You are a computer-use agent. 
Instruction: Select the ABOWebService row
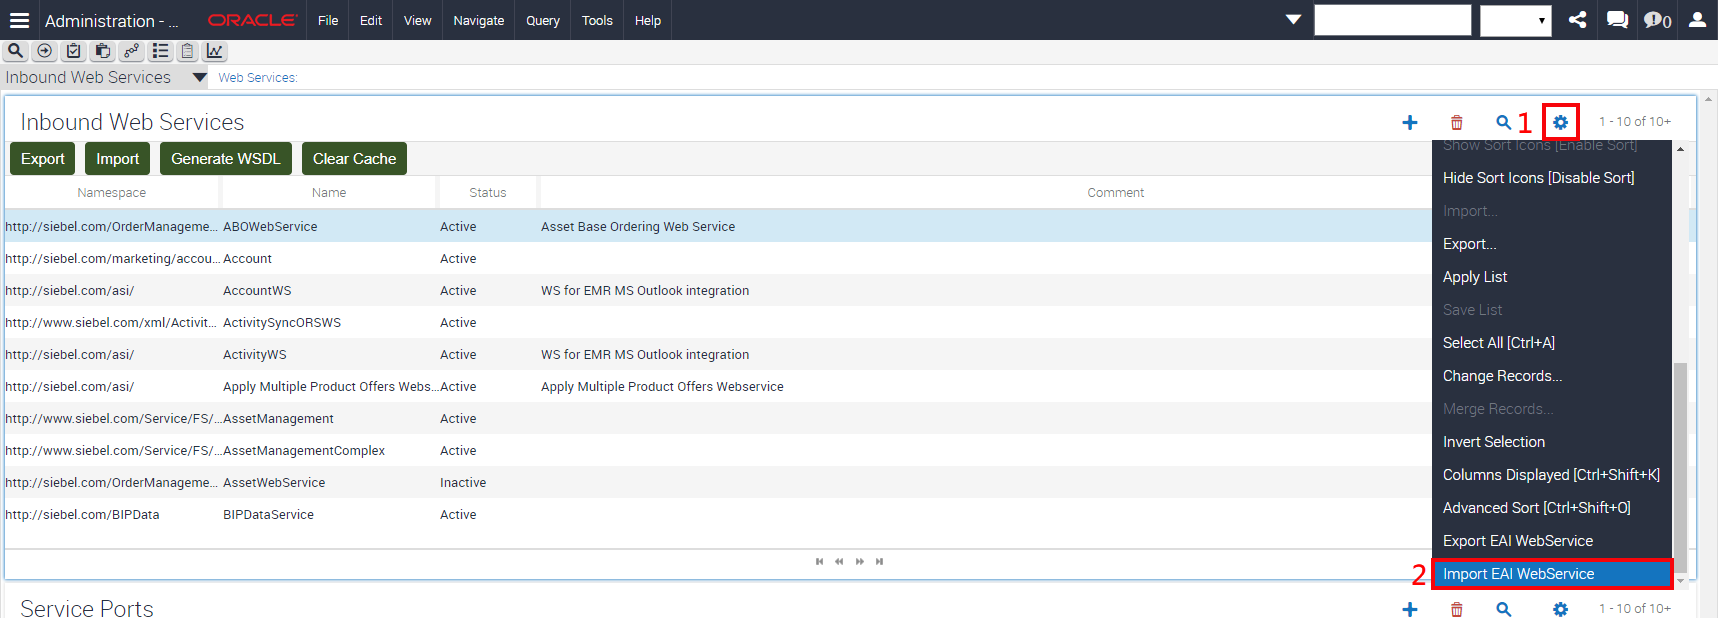click(x=718, y=227)
